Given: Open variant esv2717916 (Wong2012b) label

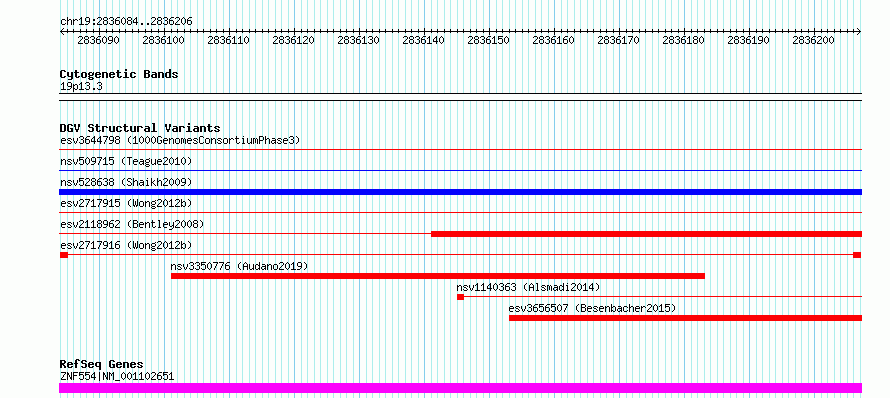Looking at the screenshot, I should [126, 245].
